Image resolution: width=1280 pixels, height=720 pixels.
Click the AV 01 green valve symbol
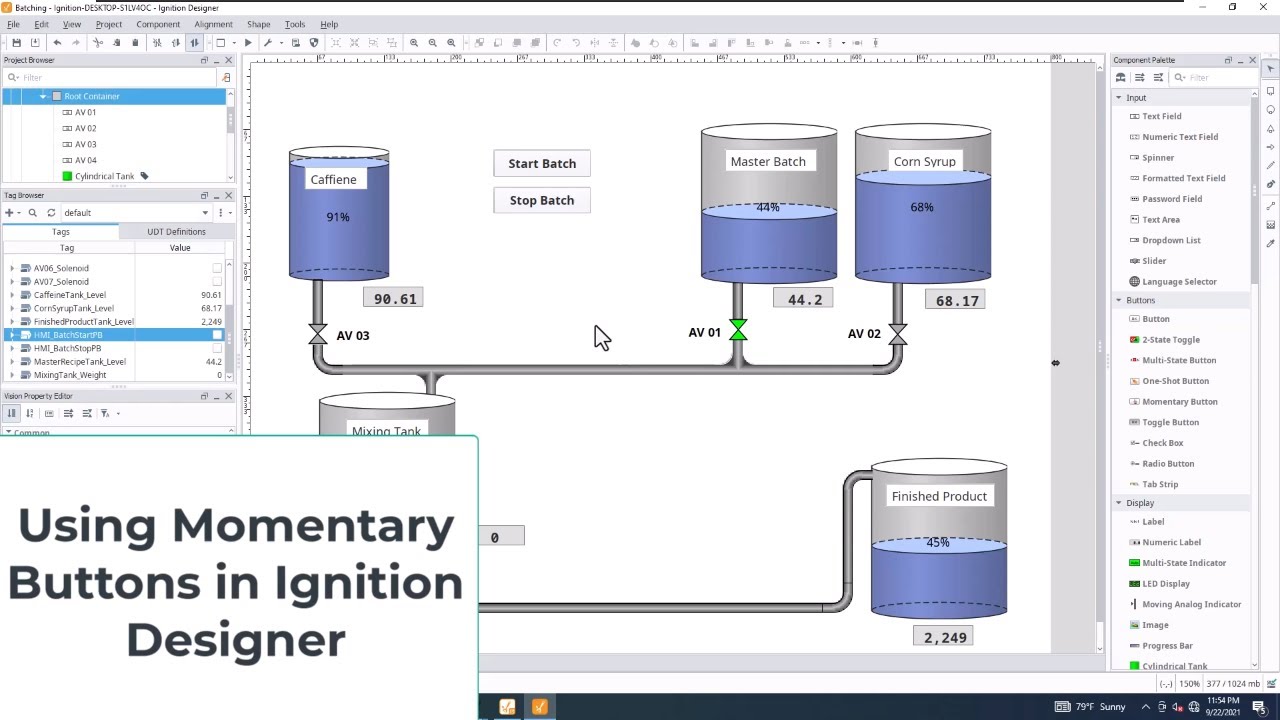coord(738,330)
